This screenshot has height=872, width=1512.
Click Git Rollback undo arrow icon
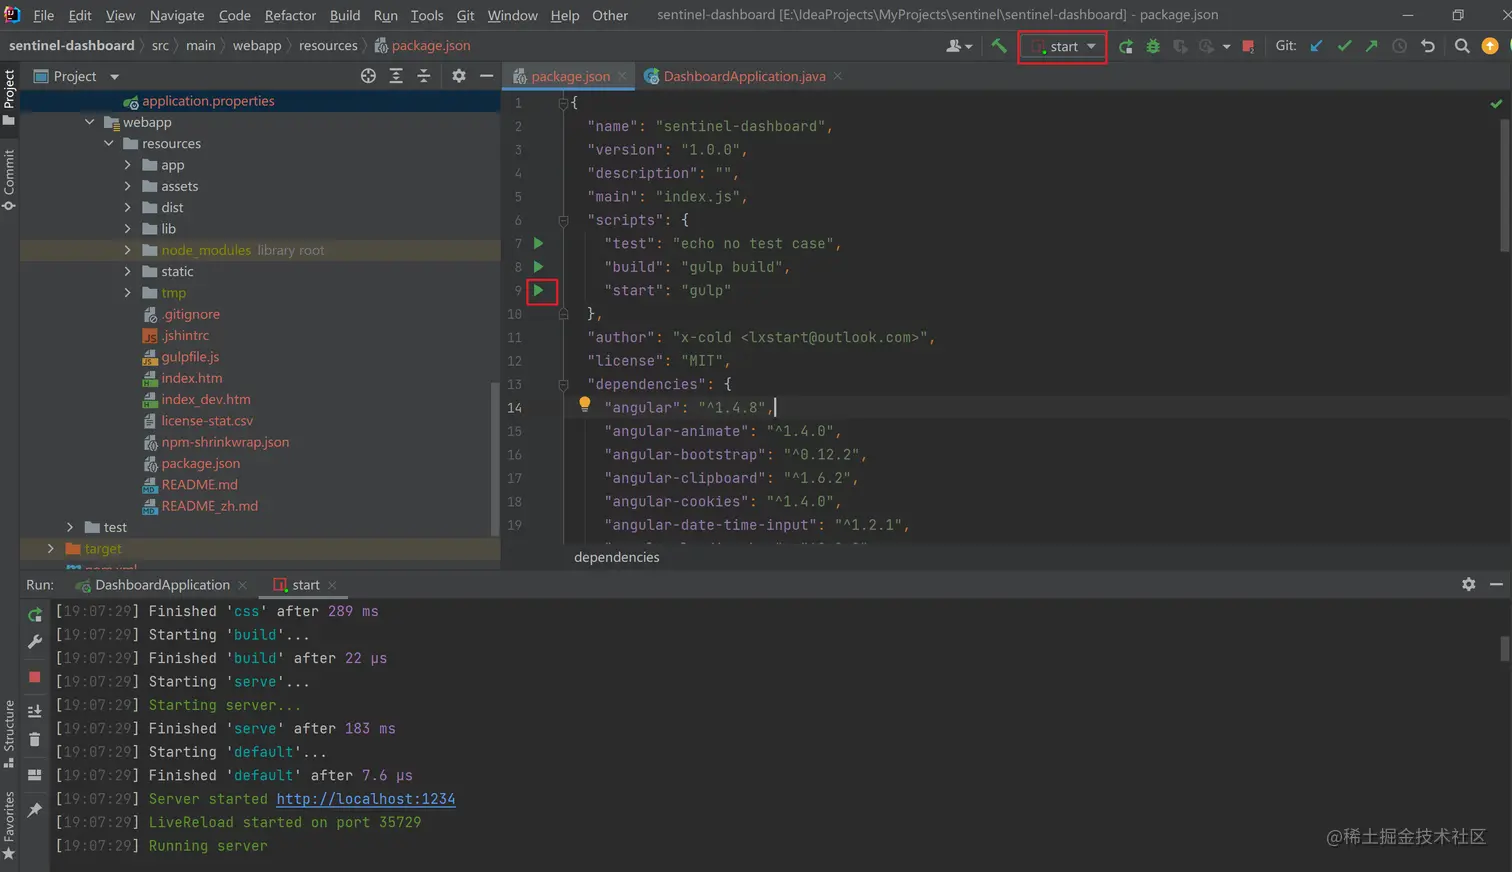click(x=1428, y=46)
